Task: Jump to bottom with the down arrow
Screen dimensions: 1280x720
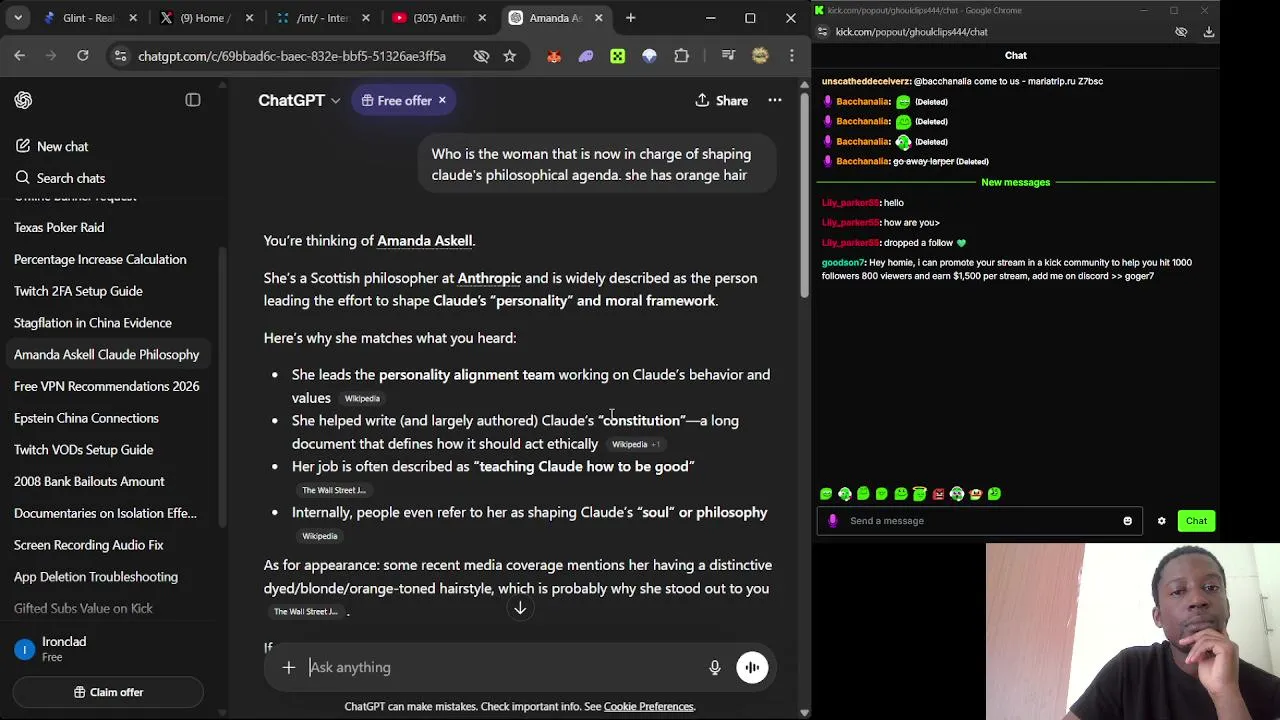Action: (520, 608)
